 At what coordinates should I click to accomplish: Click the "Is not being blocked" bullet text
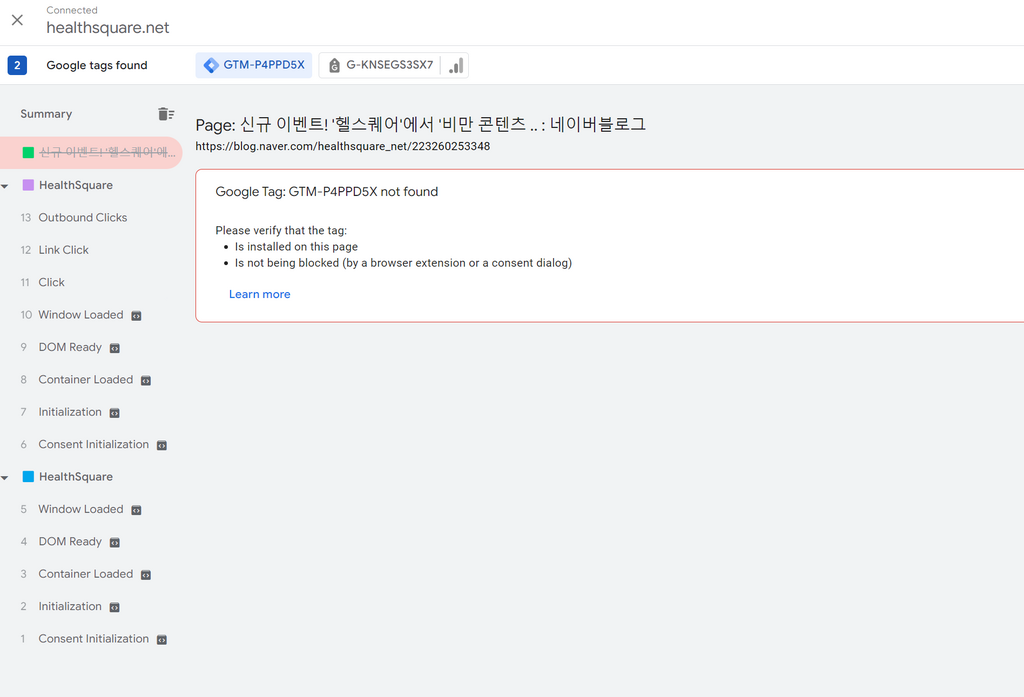pos(404,263)
